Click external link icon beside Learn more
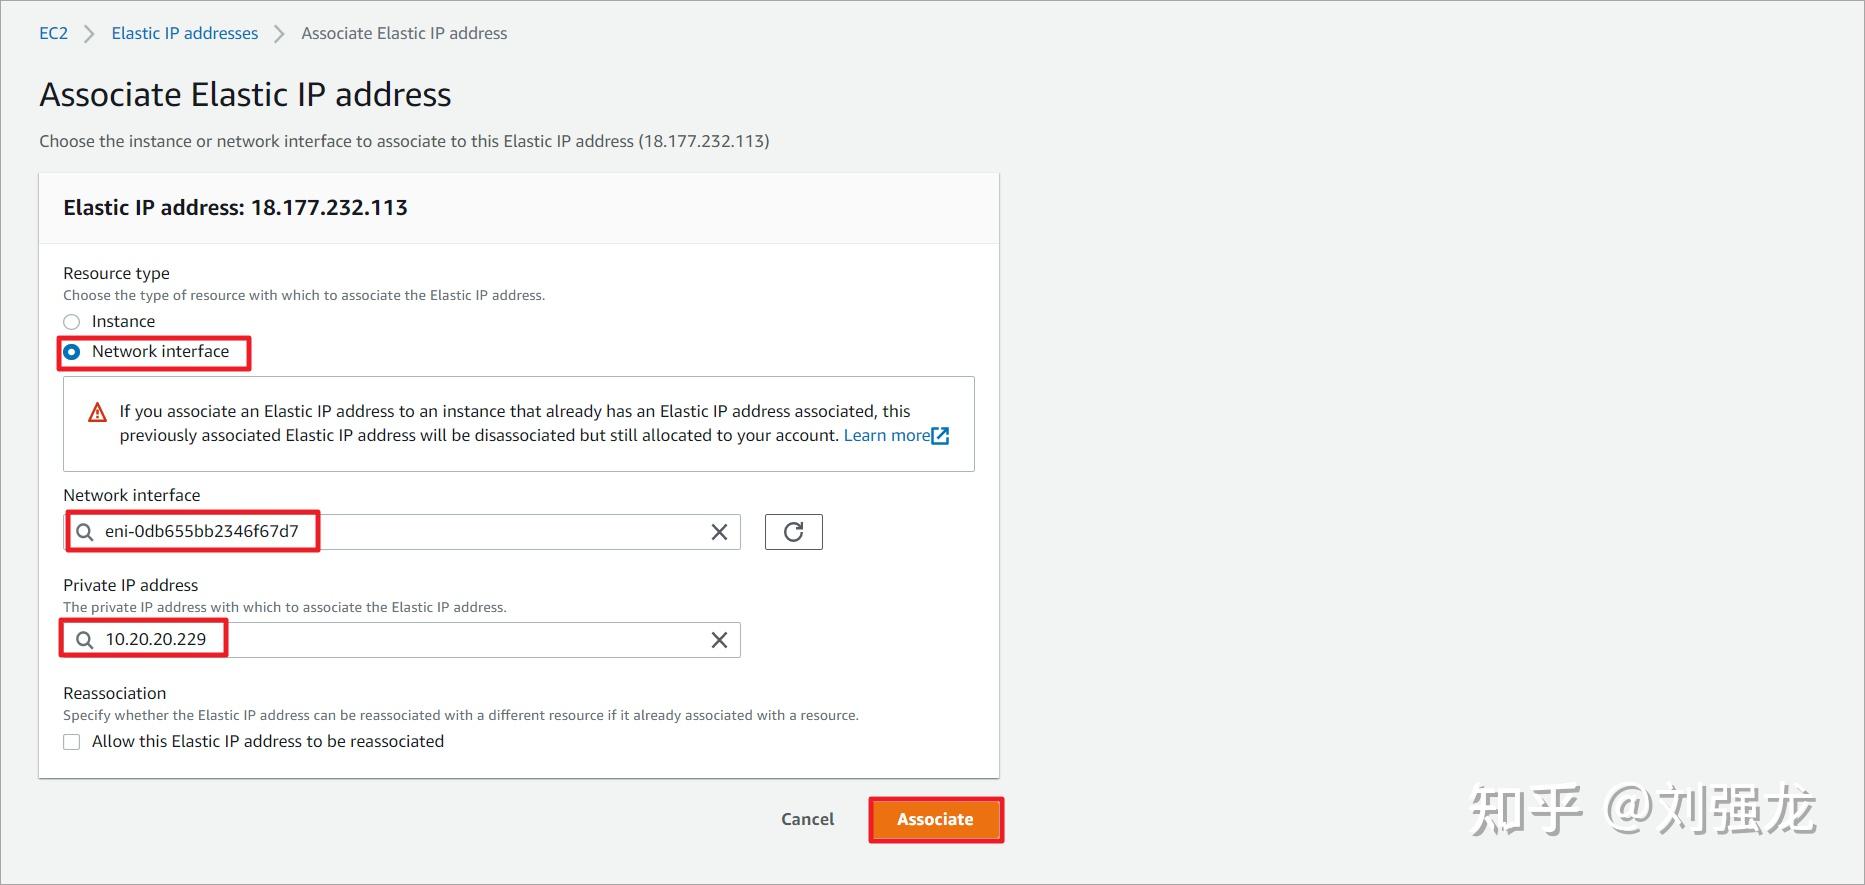Viewport: 1865px width, 885px height. (x=940, y=436)
